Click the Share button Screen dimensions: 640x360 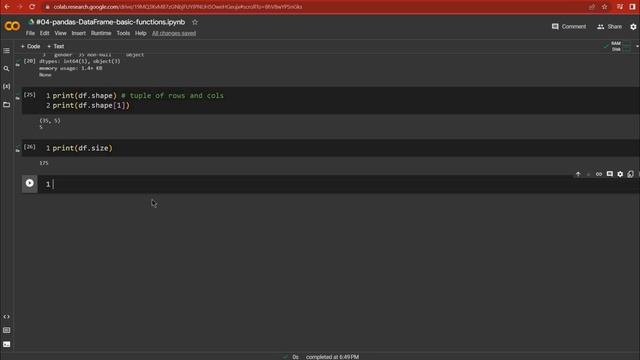pos(609,27)
